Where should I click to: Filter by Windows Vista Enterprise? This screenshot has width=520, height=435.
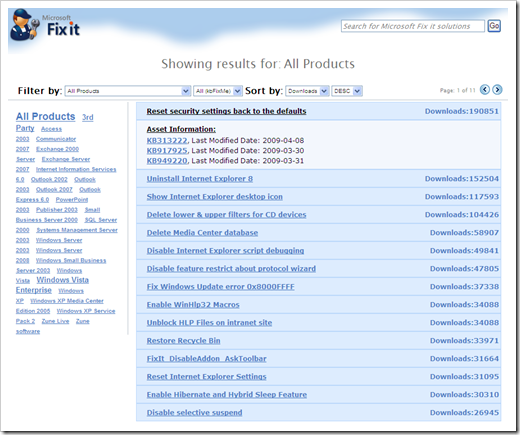click(62, 280)
